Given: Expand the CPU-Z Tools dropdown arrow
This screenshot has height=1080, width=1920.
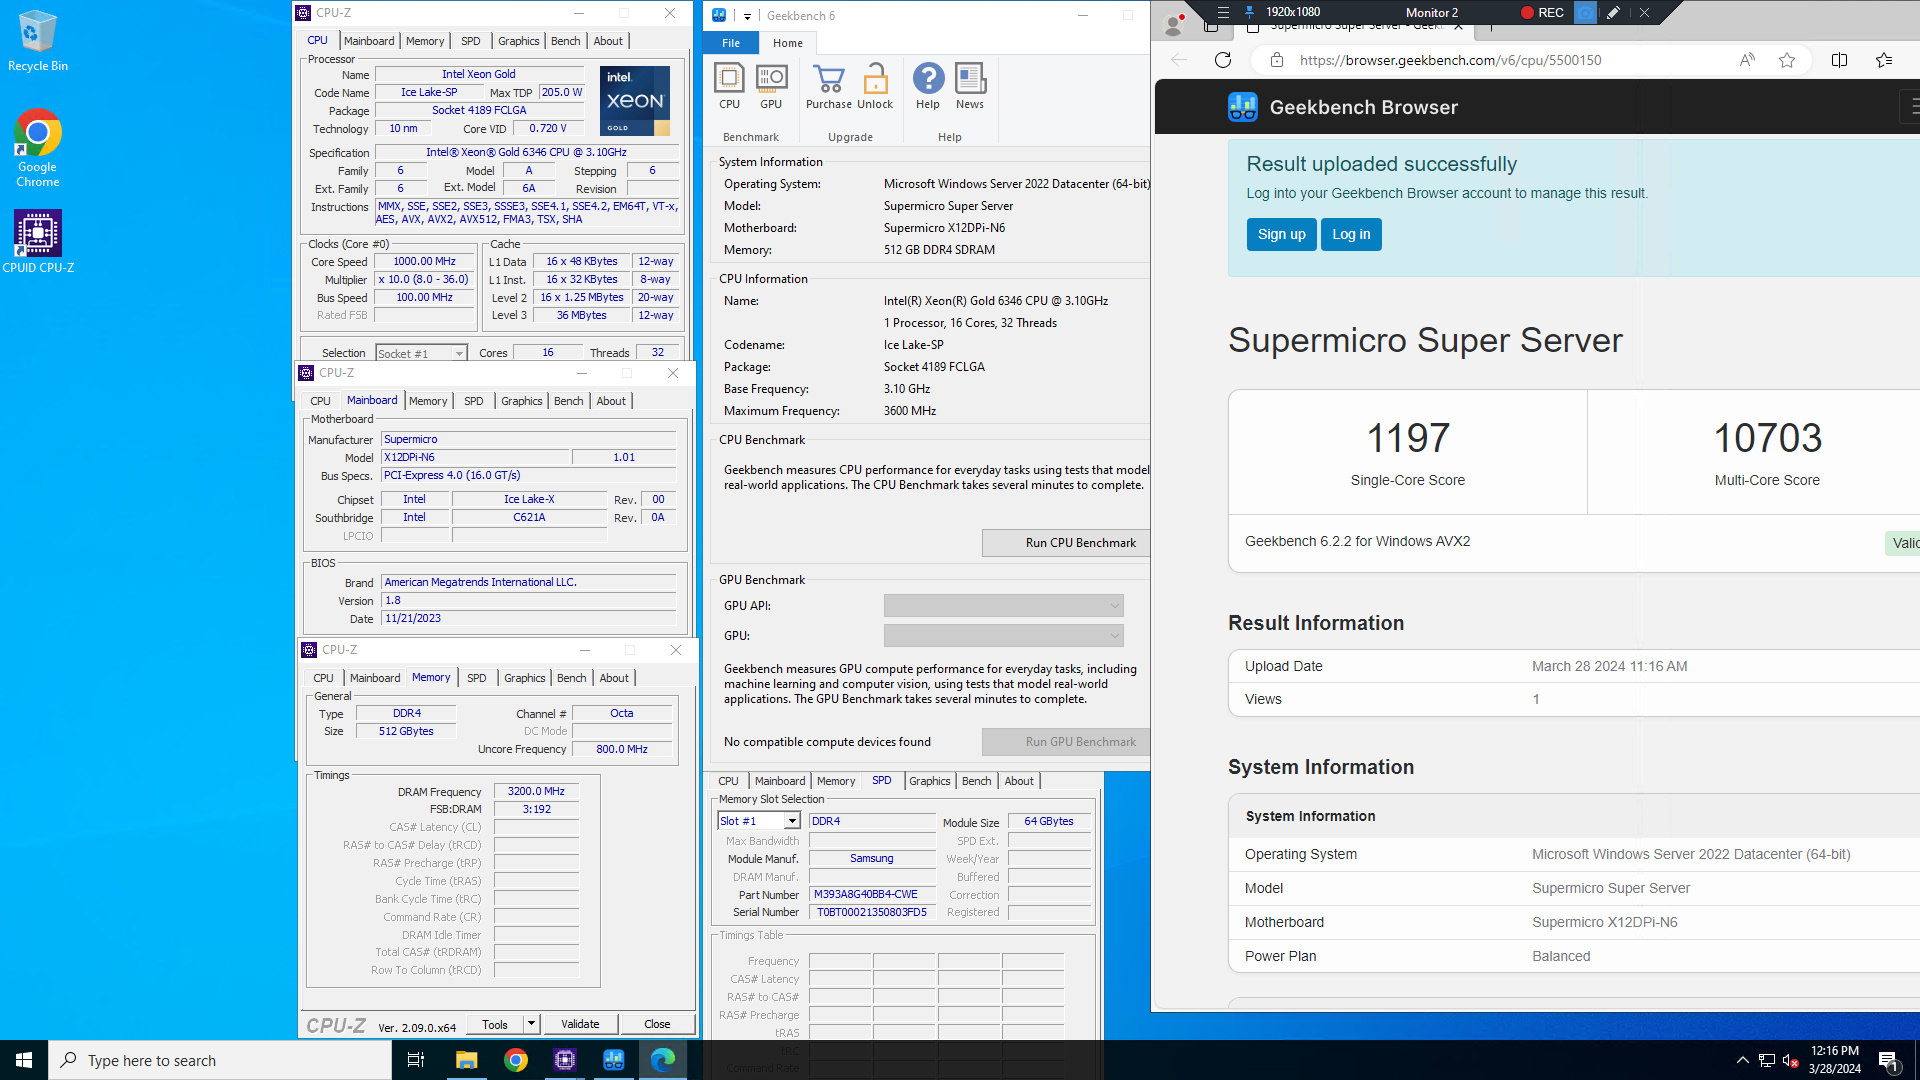Looking at the screenshot, I should tap(532, 1024).
